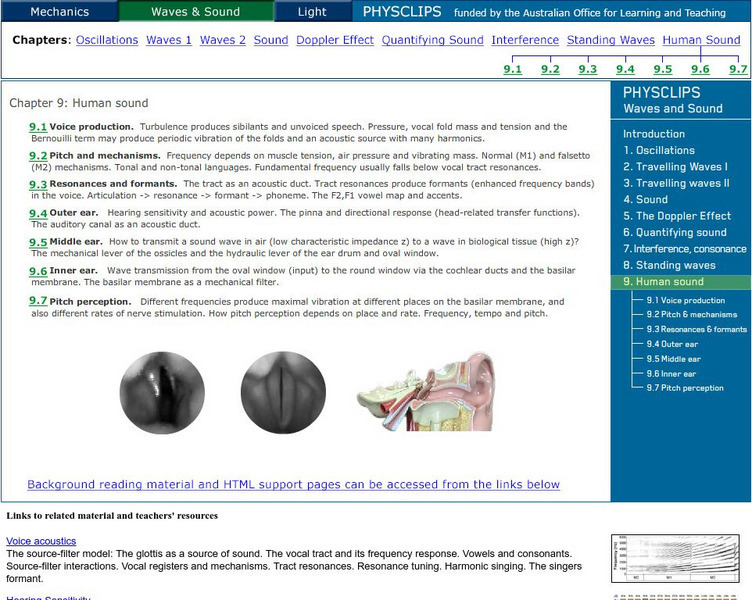Image resolution: width=752 pixels, height=600 pixels.
Task: Select 4. Sound in sidebar
Action: 645,200
